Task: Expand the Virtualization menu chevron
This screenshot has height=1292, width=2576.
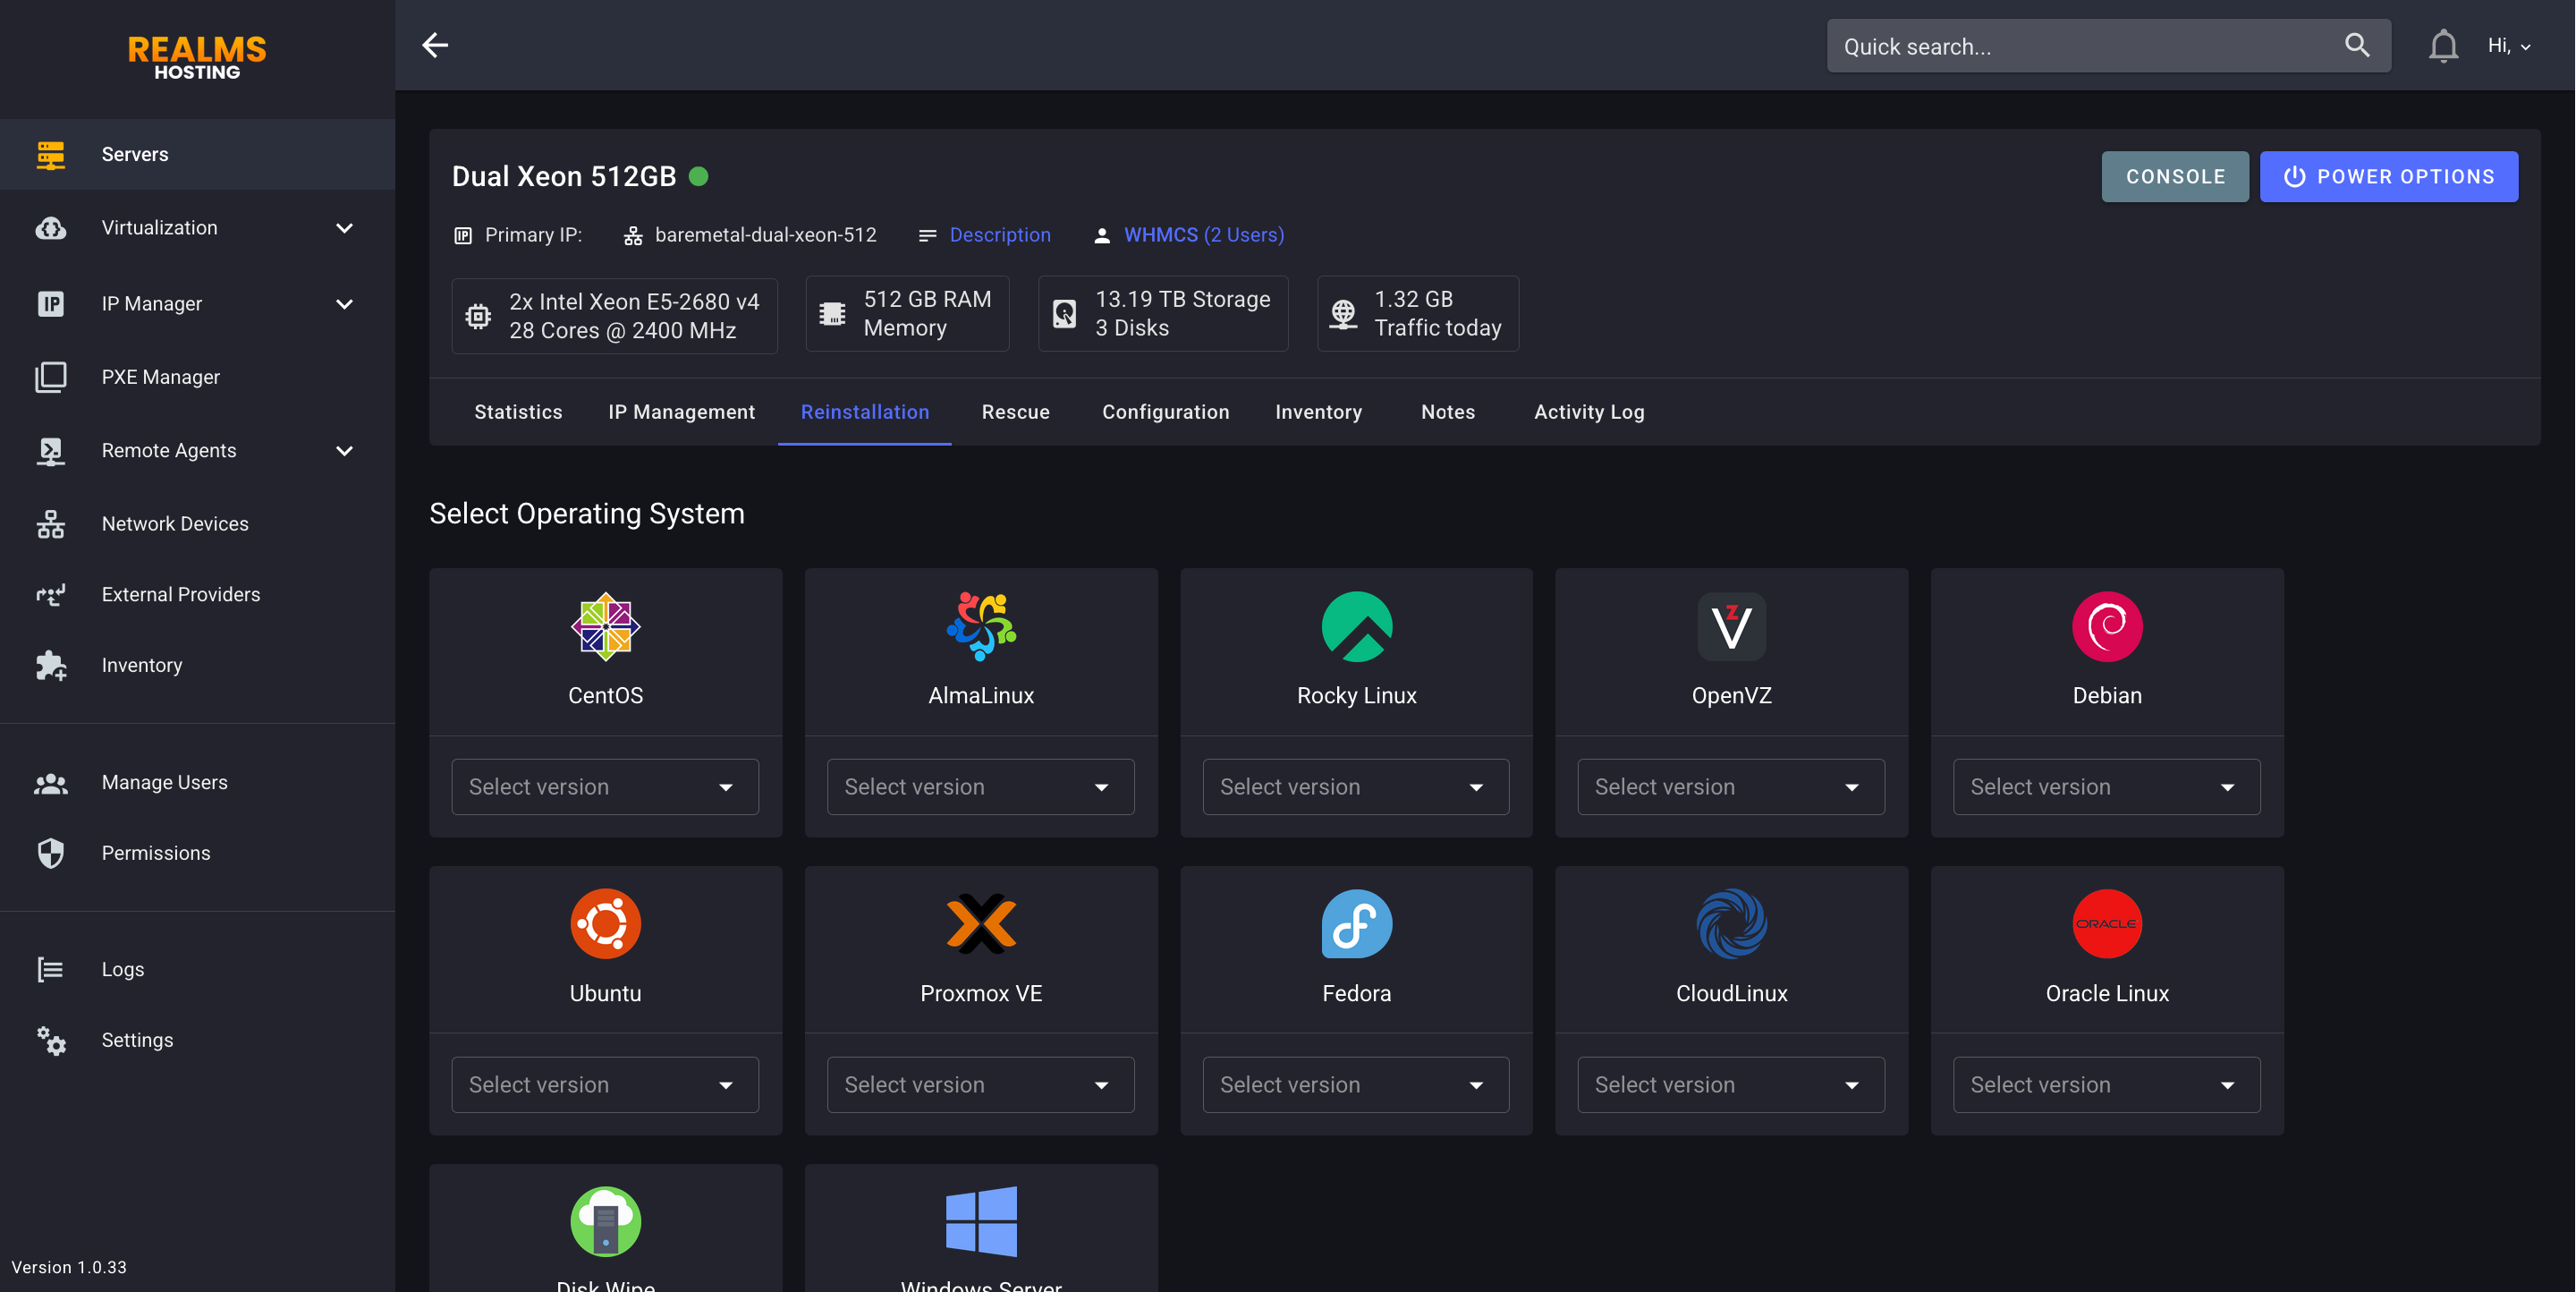Action: tap(344, 228)
